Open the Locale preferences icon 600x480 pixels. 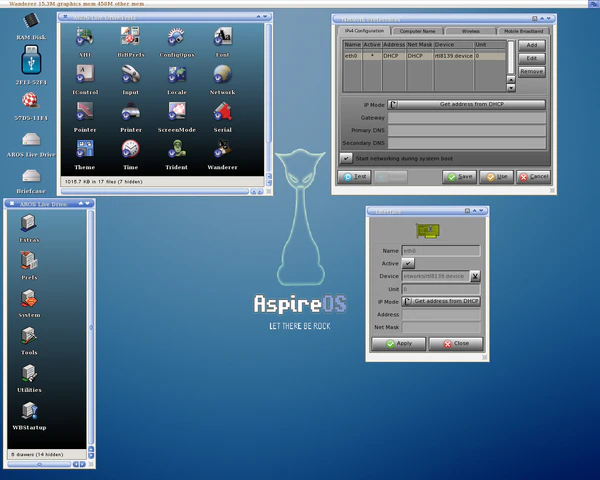tap(176, 74)
